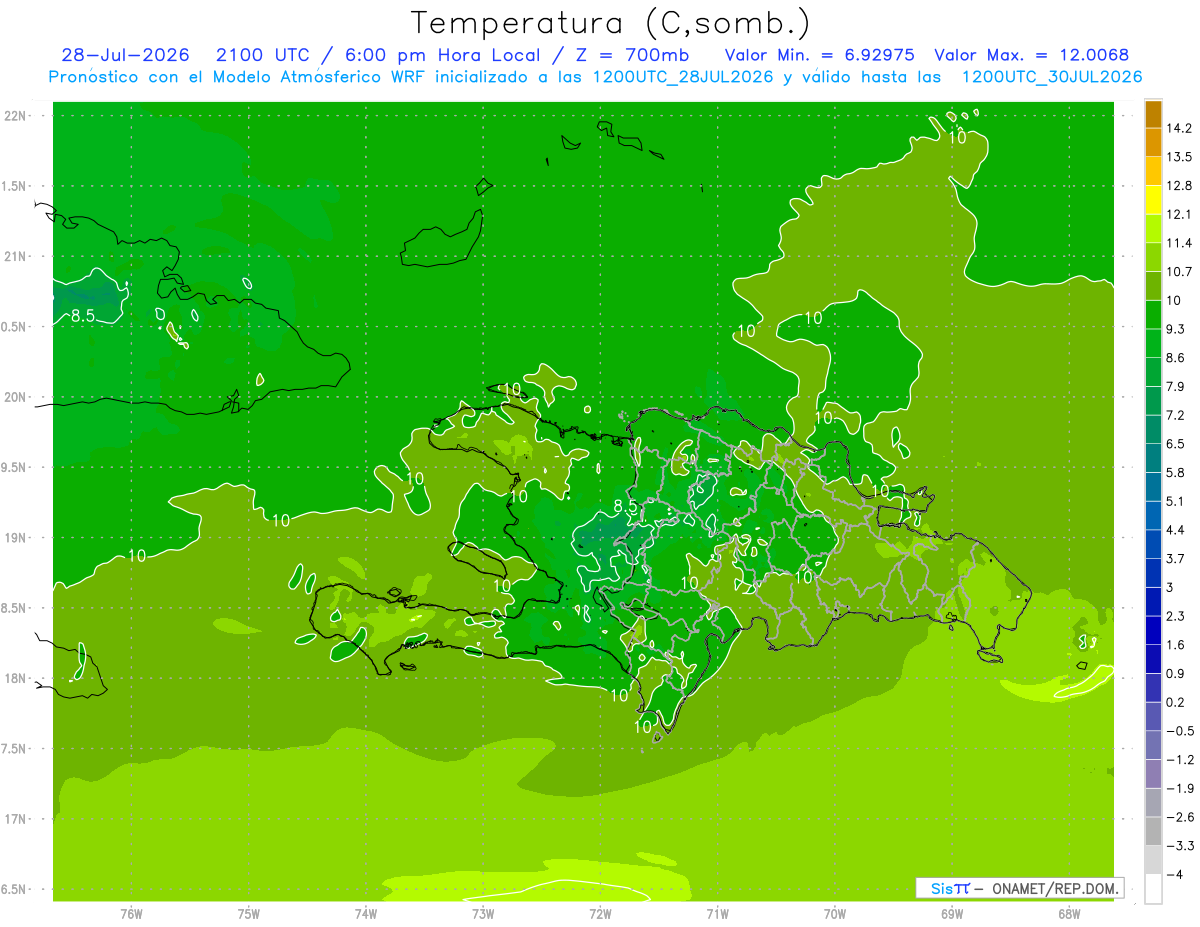Click the '21N' latitude axis label
The height and width of the screenshot is (927, 1200).
coord(16,256)
